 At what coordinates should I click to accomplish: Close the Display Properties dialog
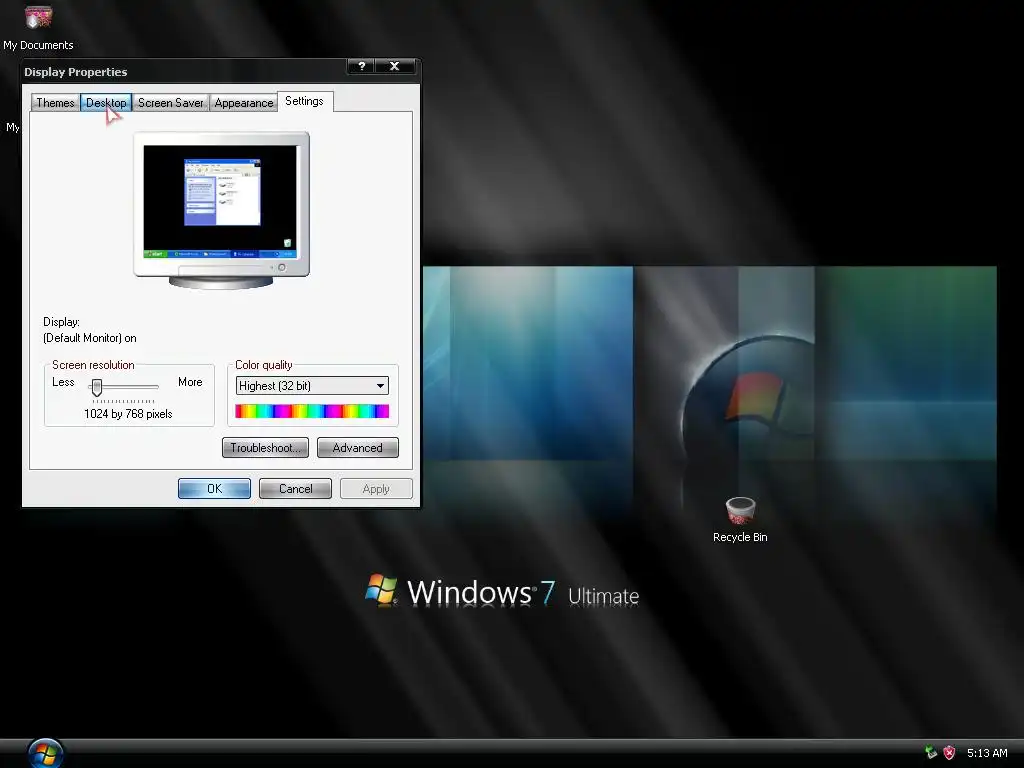point(394,66)
